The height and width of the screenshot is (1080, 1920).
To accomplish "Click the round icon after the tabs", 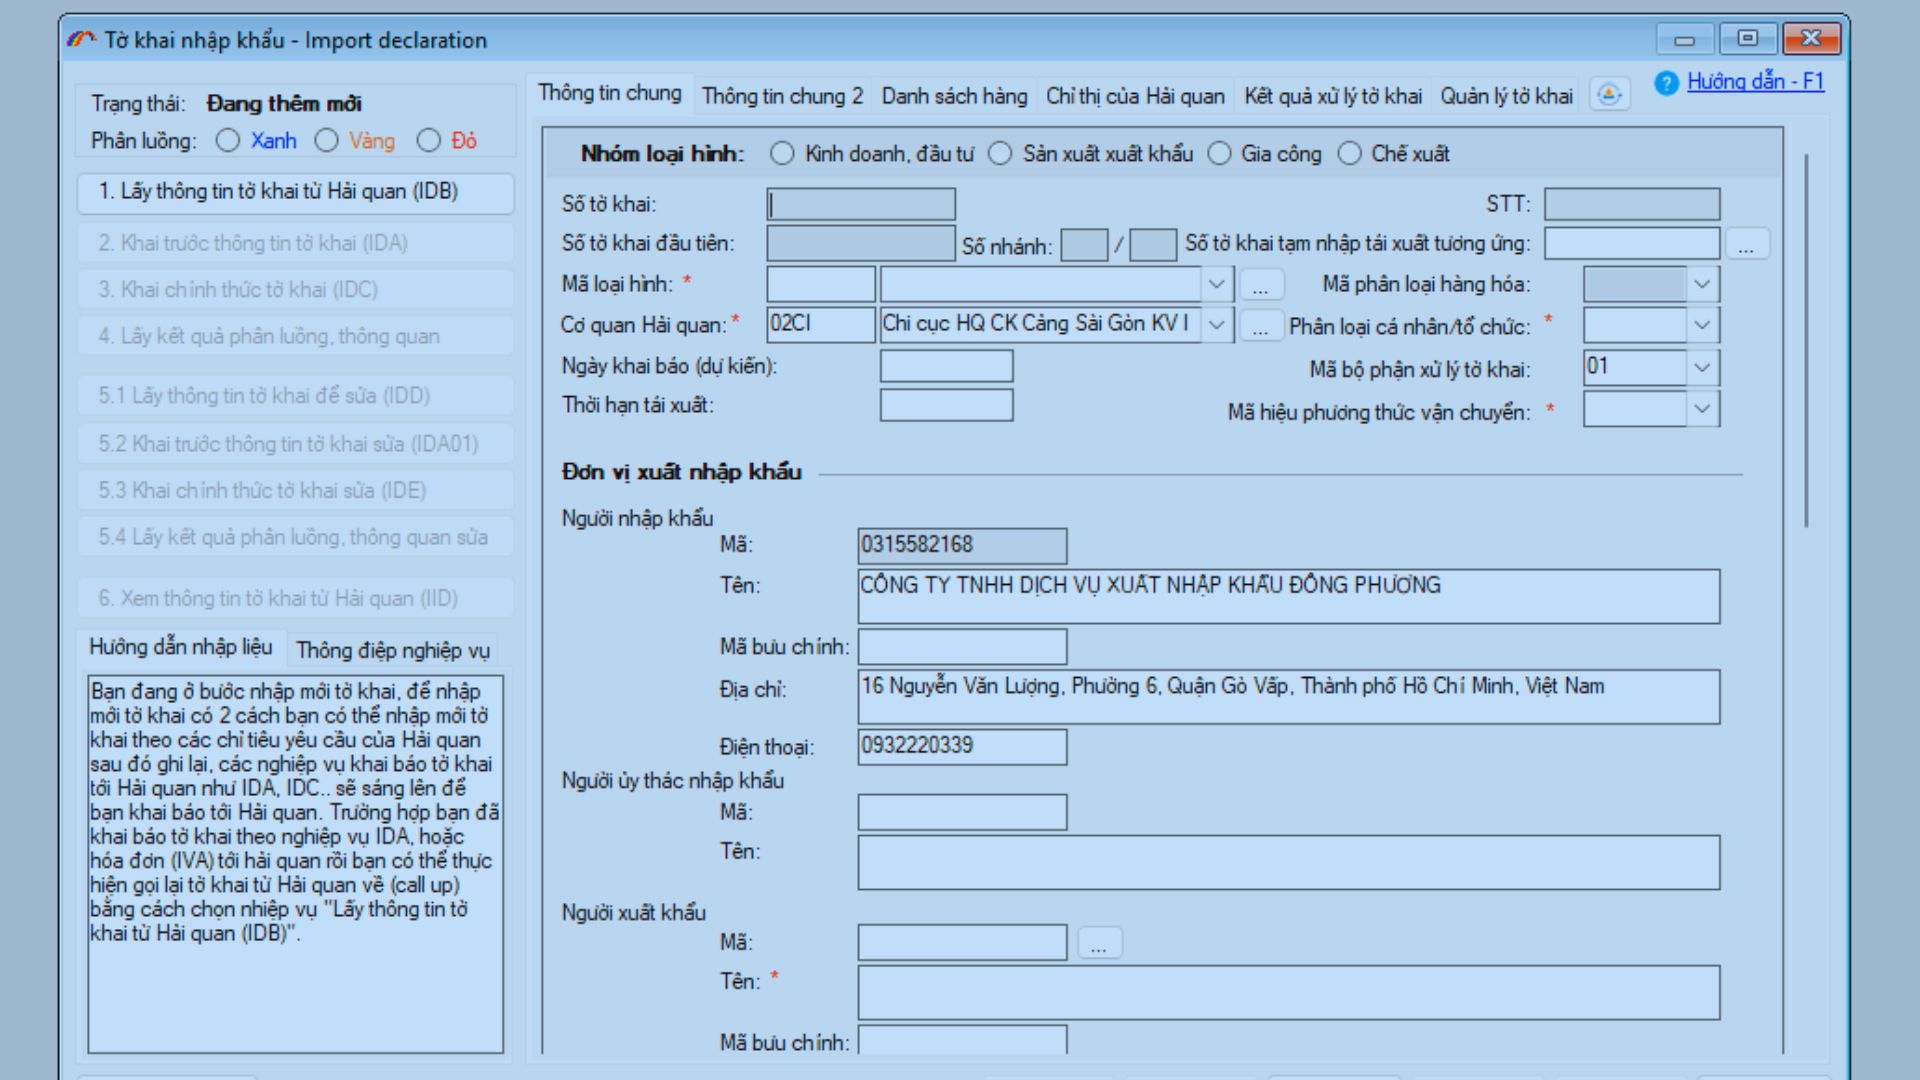I will click(x=1609, y=95).
